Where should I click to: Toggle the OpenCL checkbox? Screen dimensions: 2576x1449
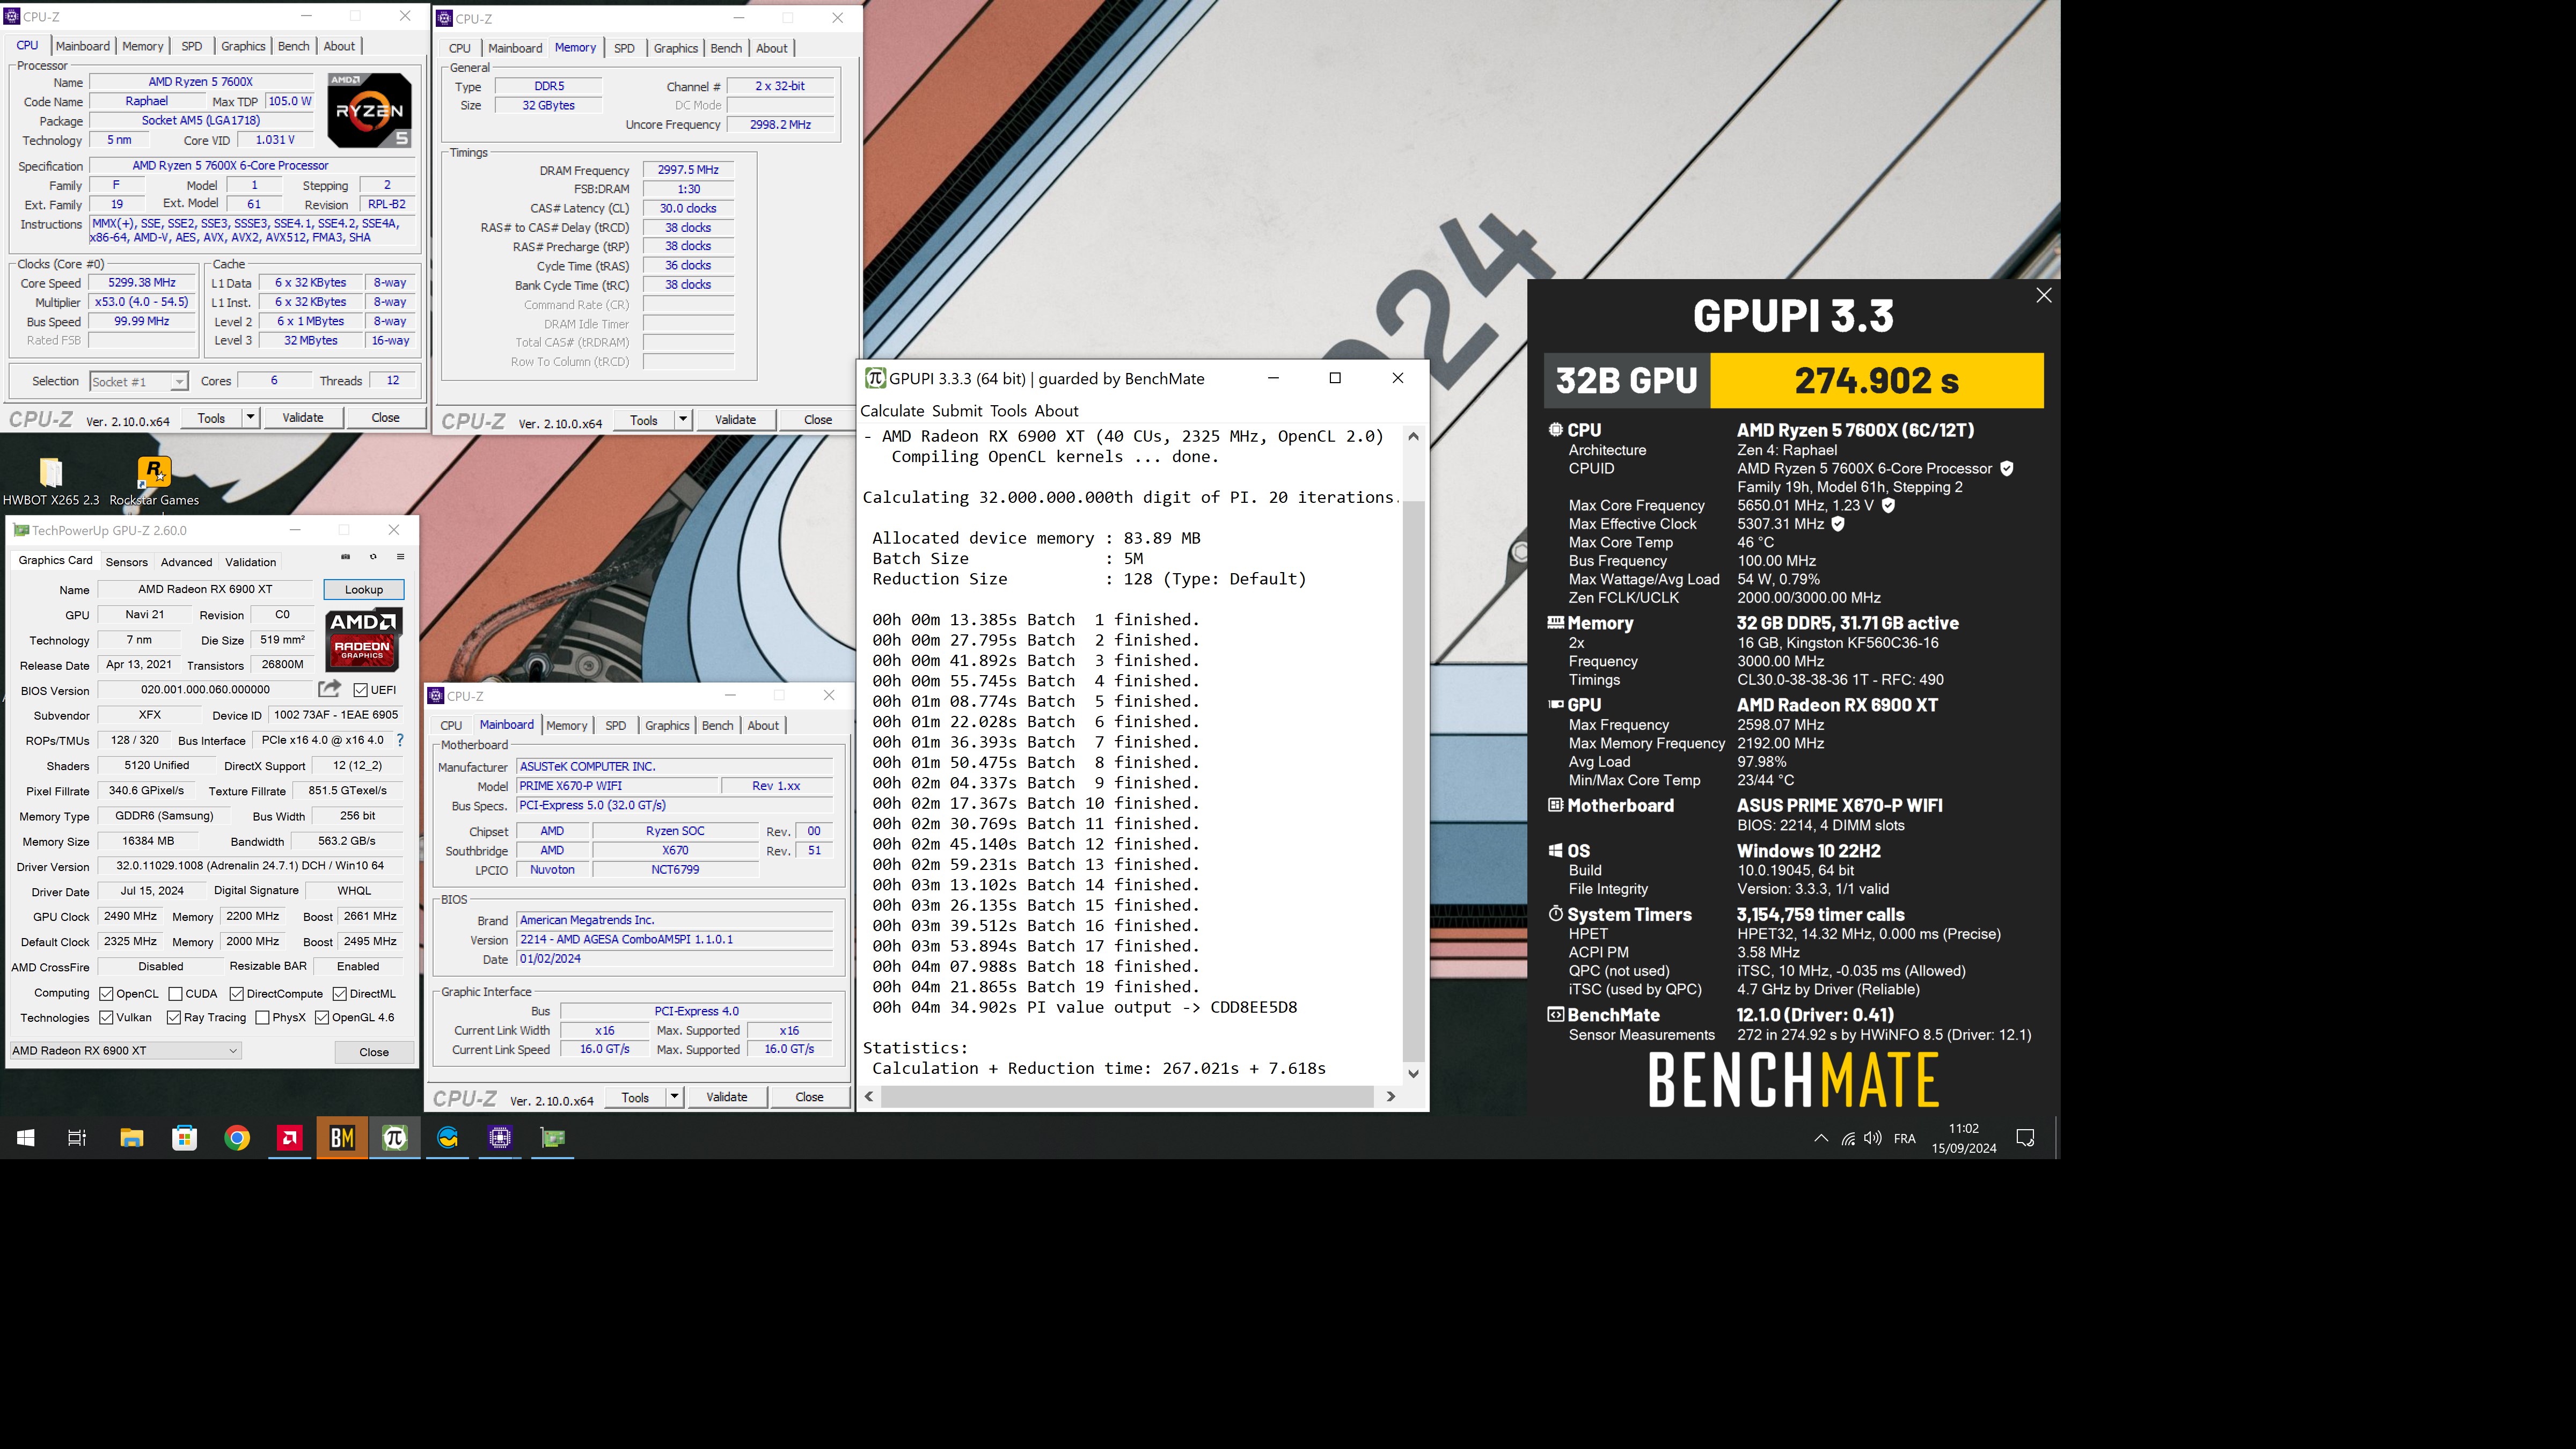click(x=106, y=994)
